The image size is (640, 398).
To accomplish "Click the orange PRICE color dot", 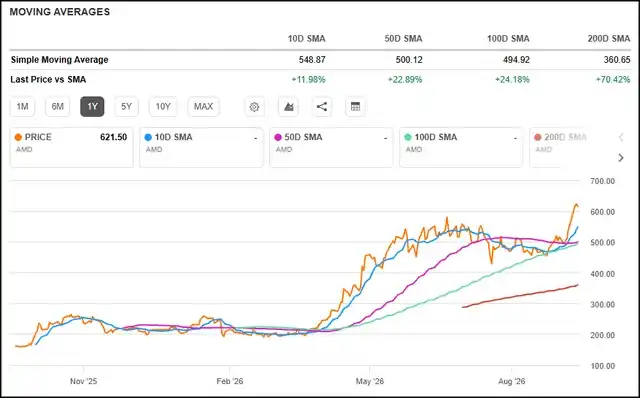I will tap(18, 137).
